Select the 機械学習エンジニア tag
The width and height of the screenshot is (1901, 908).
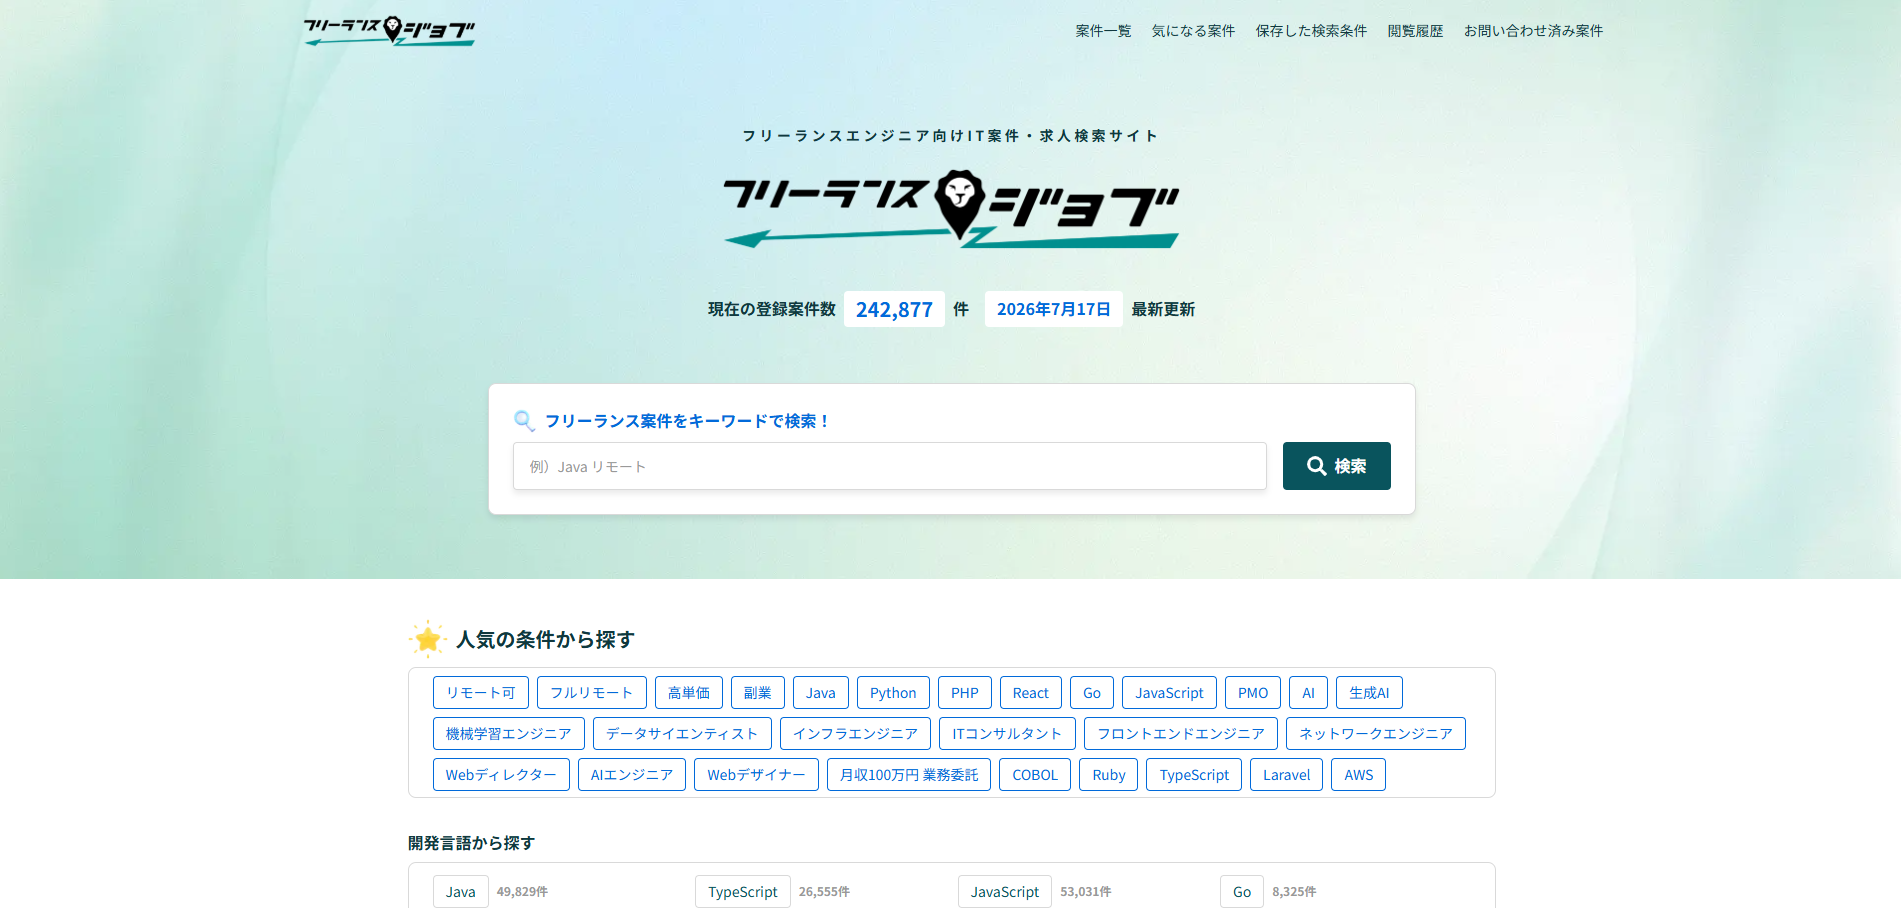click(509, 734)
